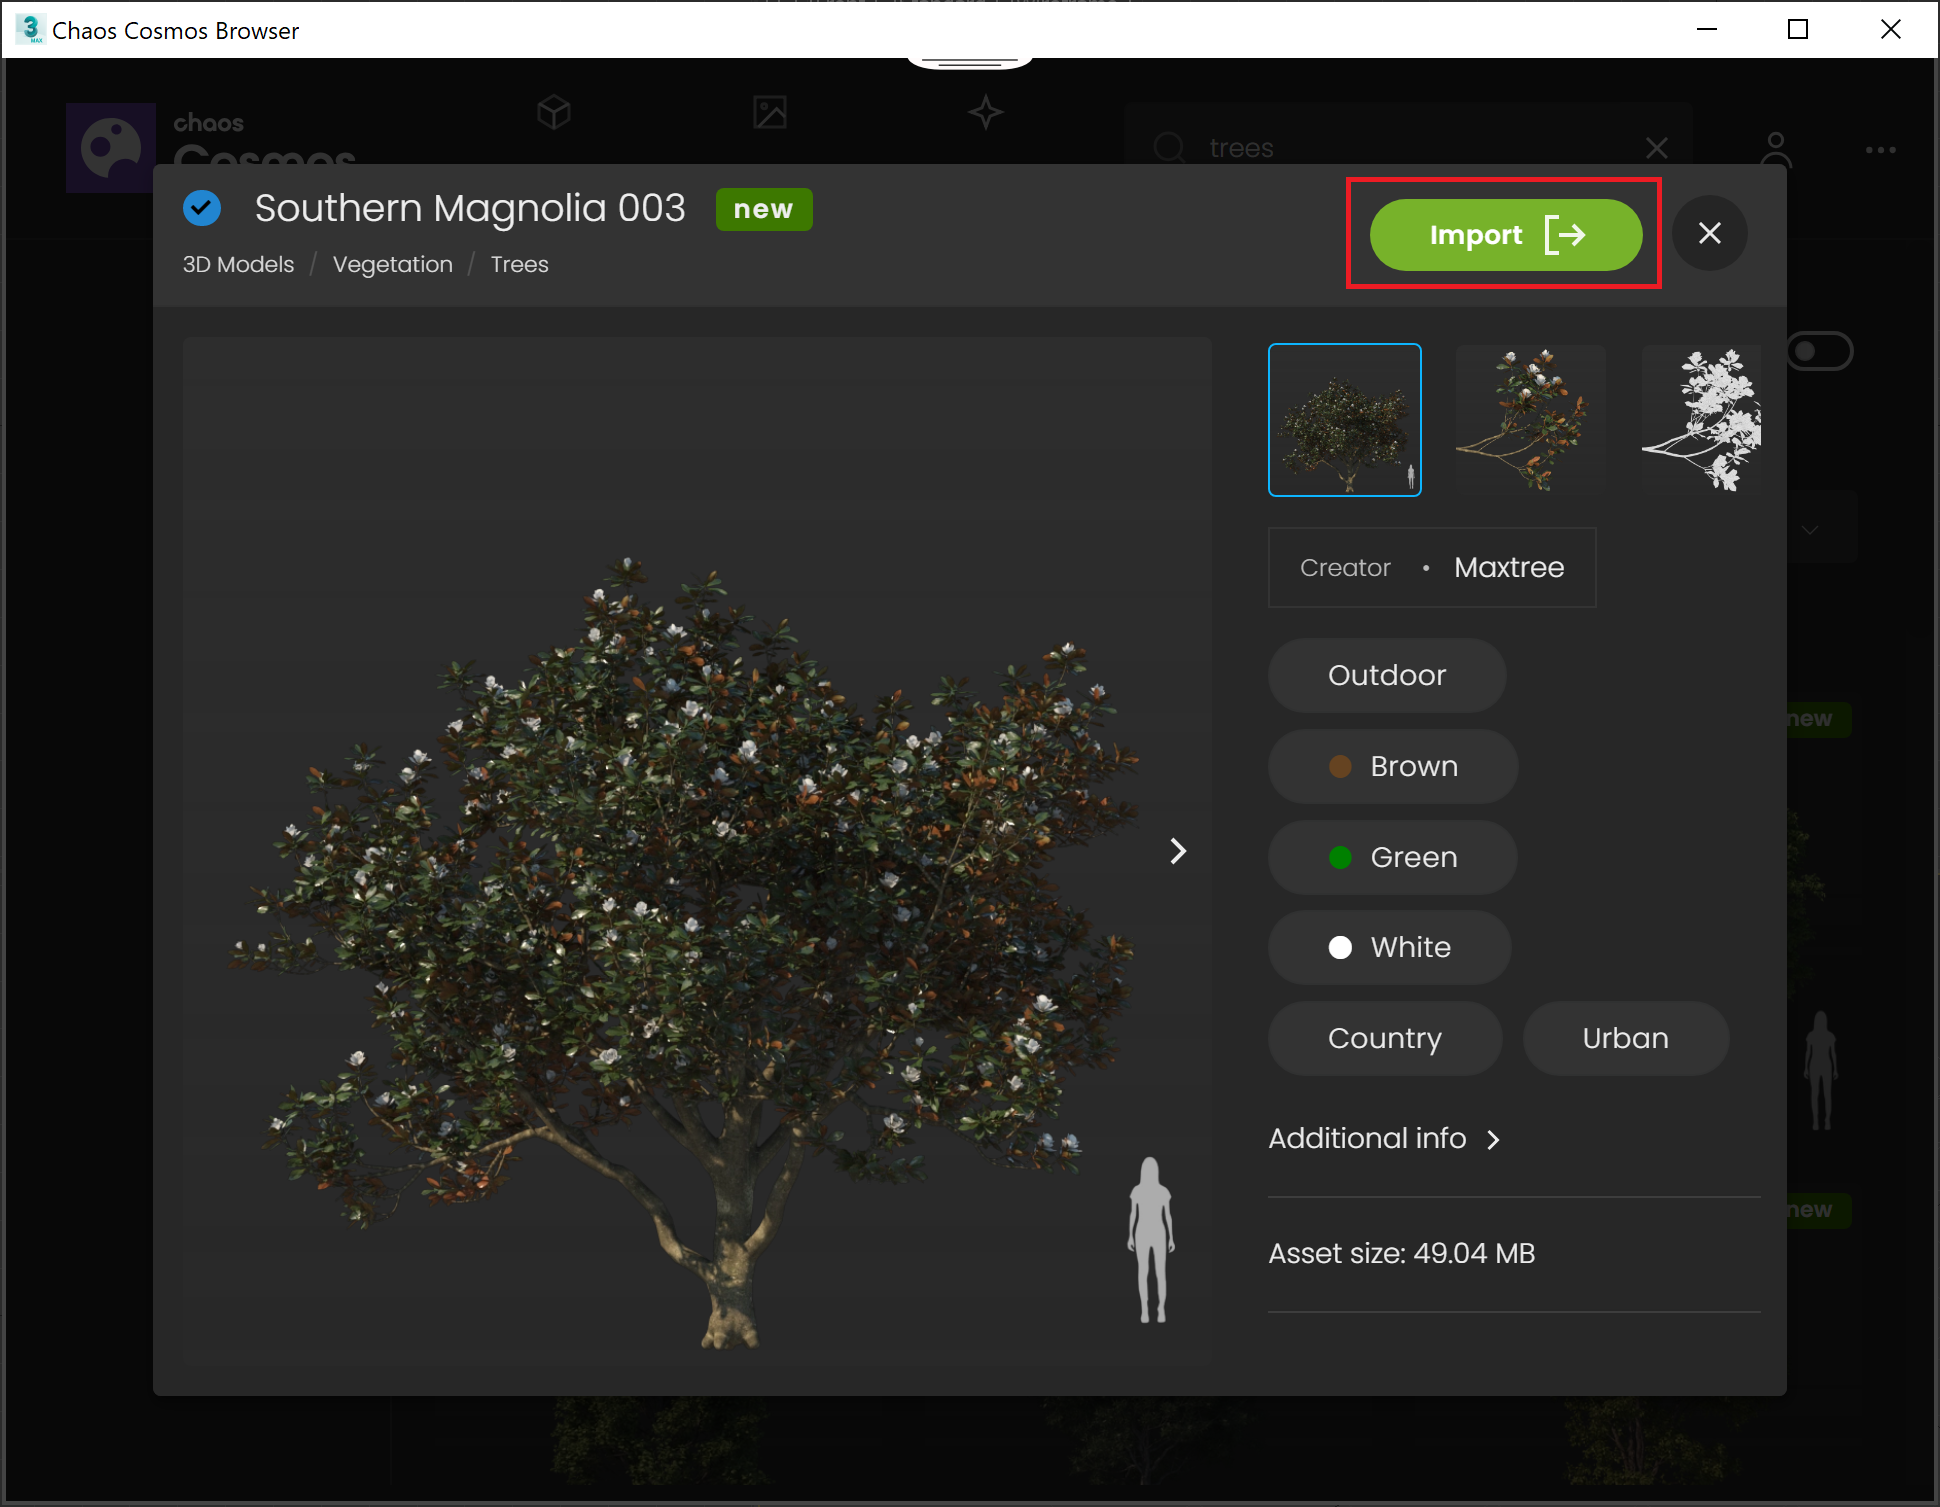Click the next-image arrow chevron
Image resolution: width=1940 pixels, height=1507 pixels.
tap(1177, 851)
